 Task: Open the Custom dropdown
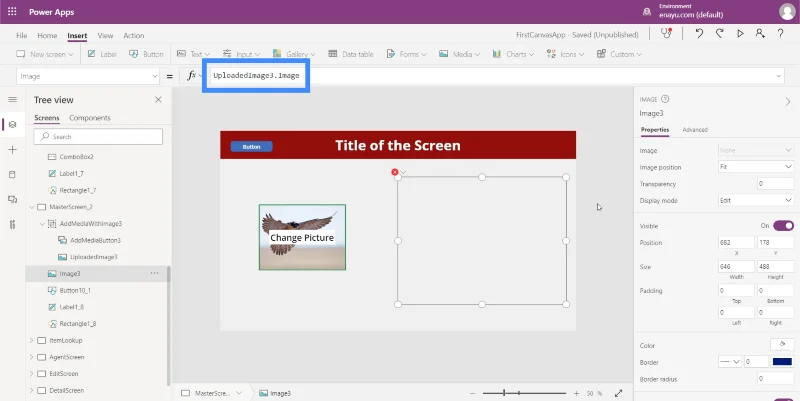pyautogui.click(x=619, y=54)
